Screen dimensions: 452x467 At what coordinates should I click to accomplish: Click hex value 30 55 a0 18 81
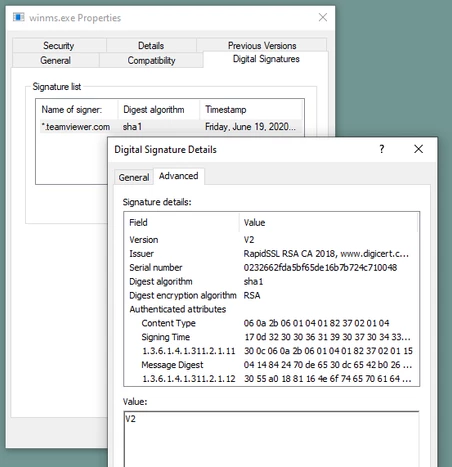[328, 379]
